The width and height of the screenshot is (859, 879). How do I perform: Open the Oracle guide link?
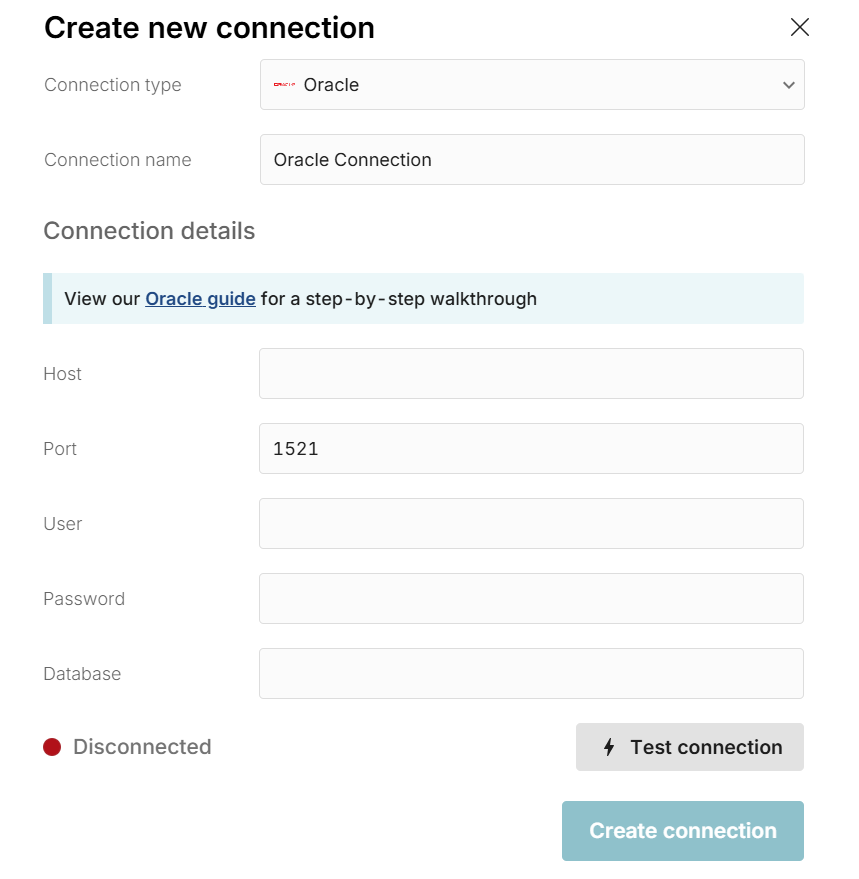coord(199,299)
